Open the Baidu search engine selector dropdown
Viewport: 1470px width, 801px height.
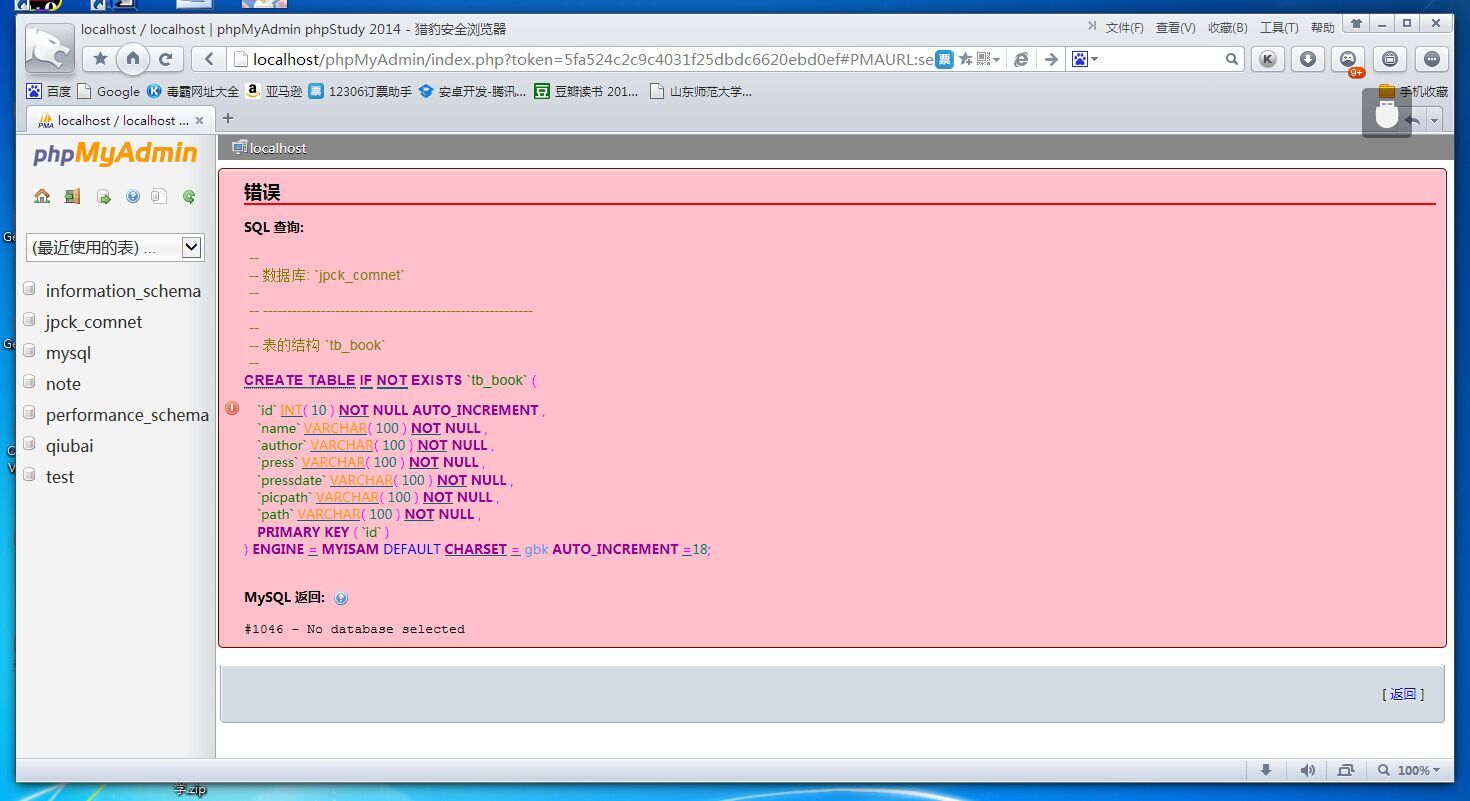click(1085, 59)
